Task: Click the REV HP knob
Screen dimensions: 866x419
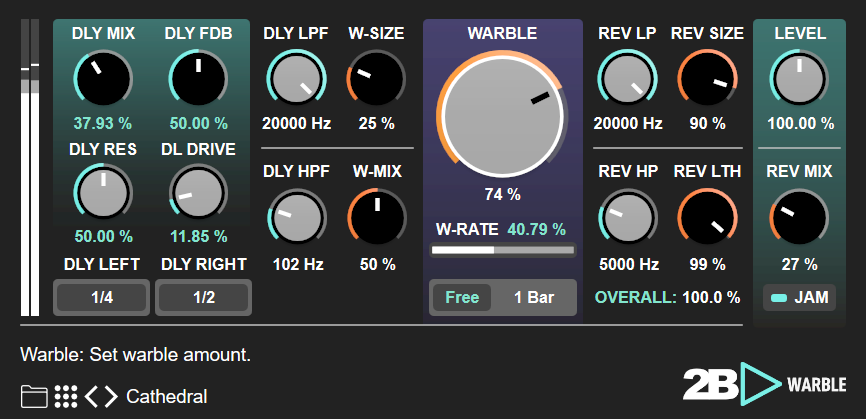Action: pyautogui.click(x=627, y=218)
